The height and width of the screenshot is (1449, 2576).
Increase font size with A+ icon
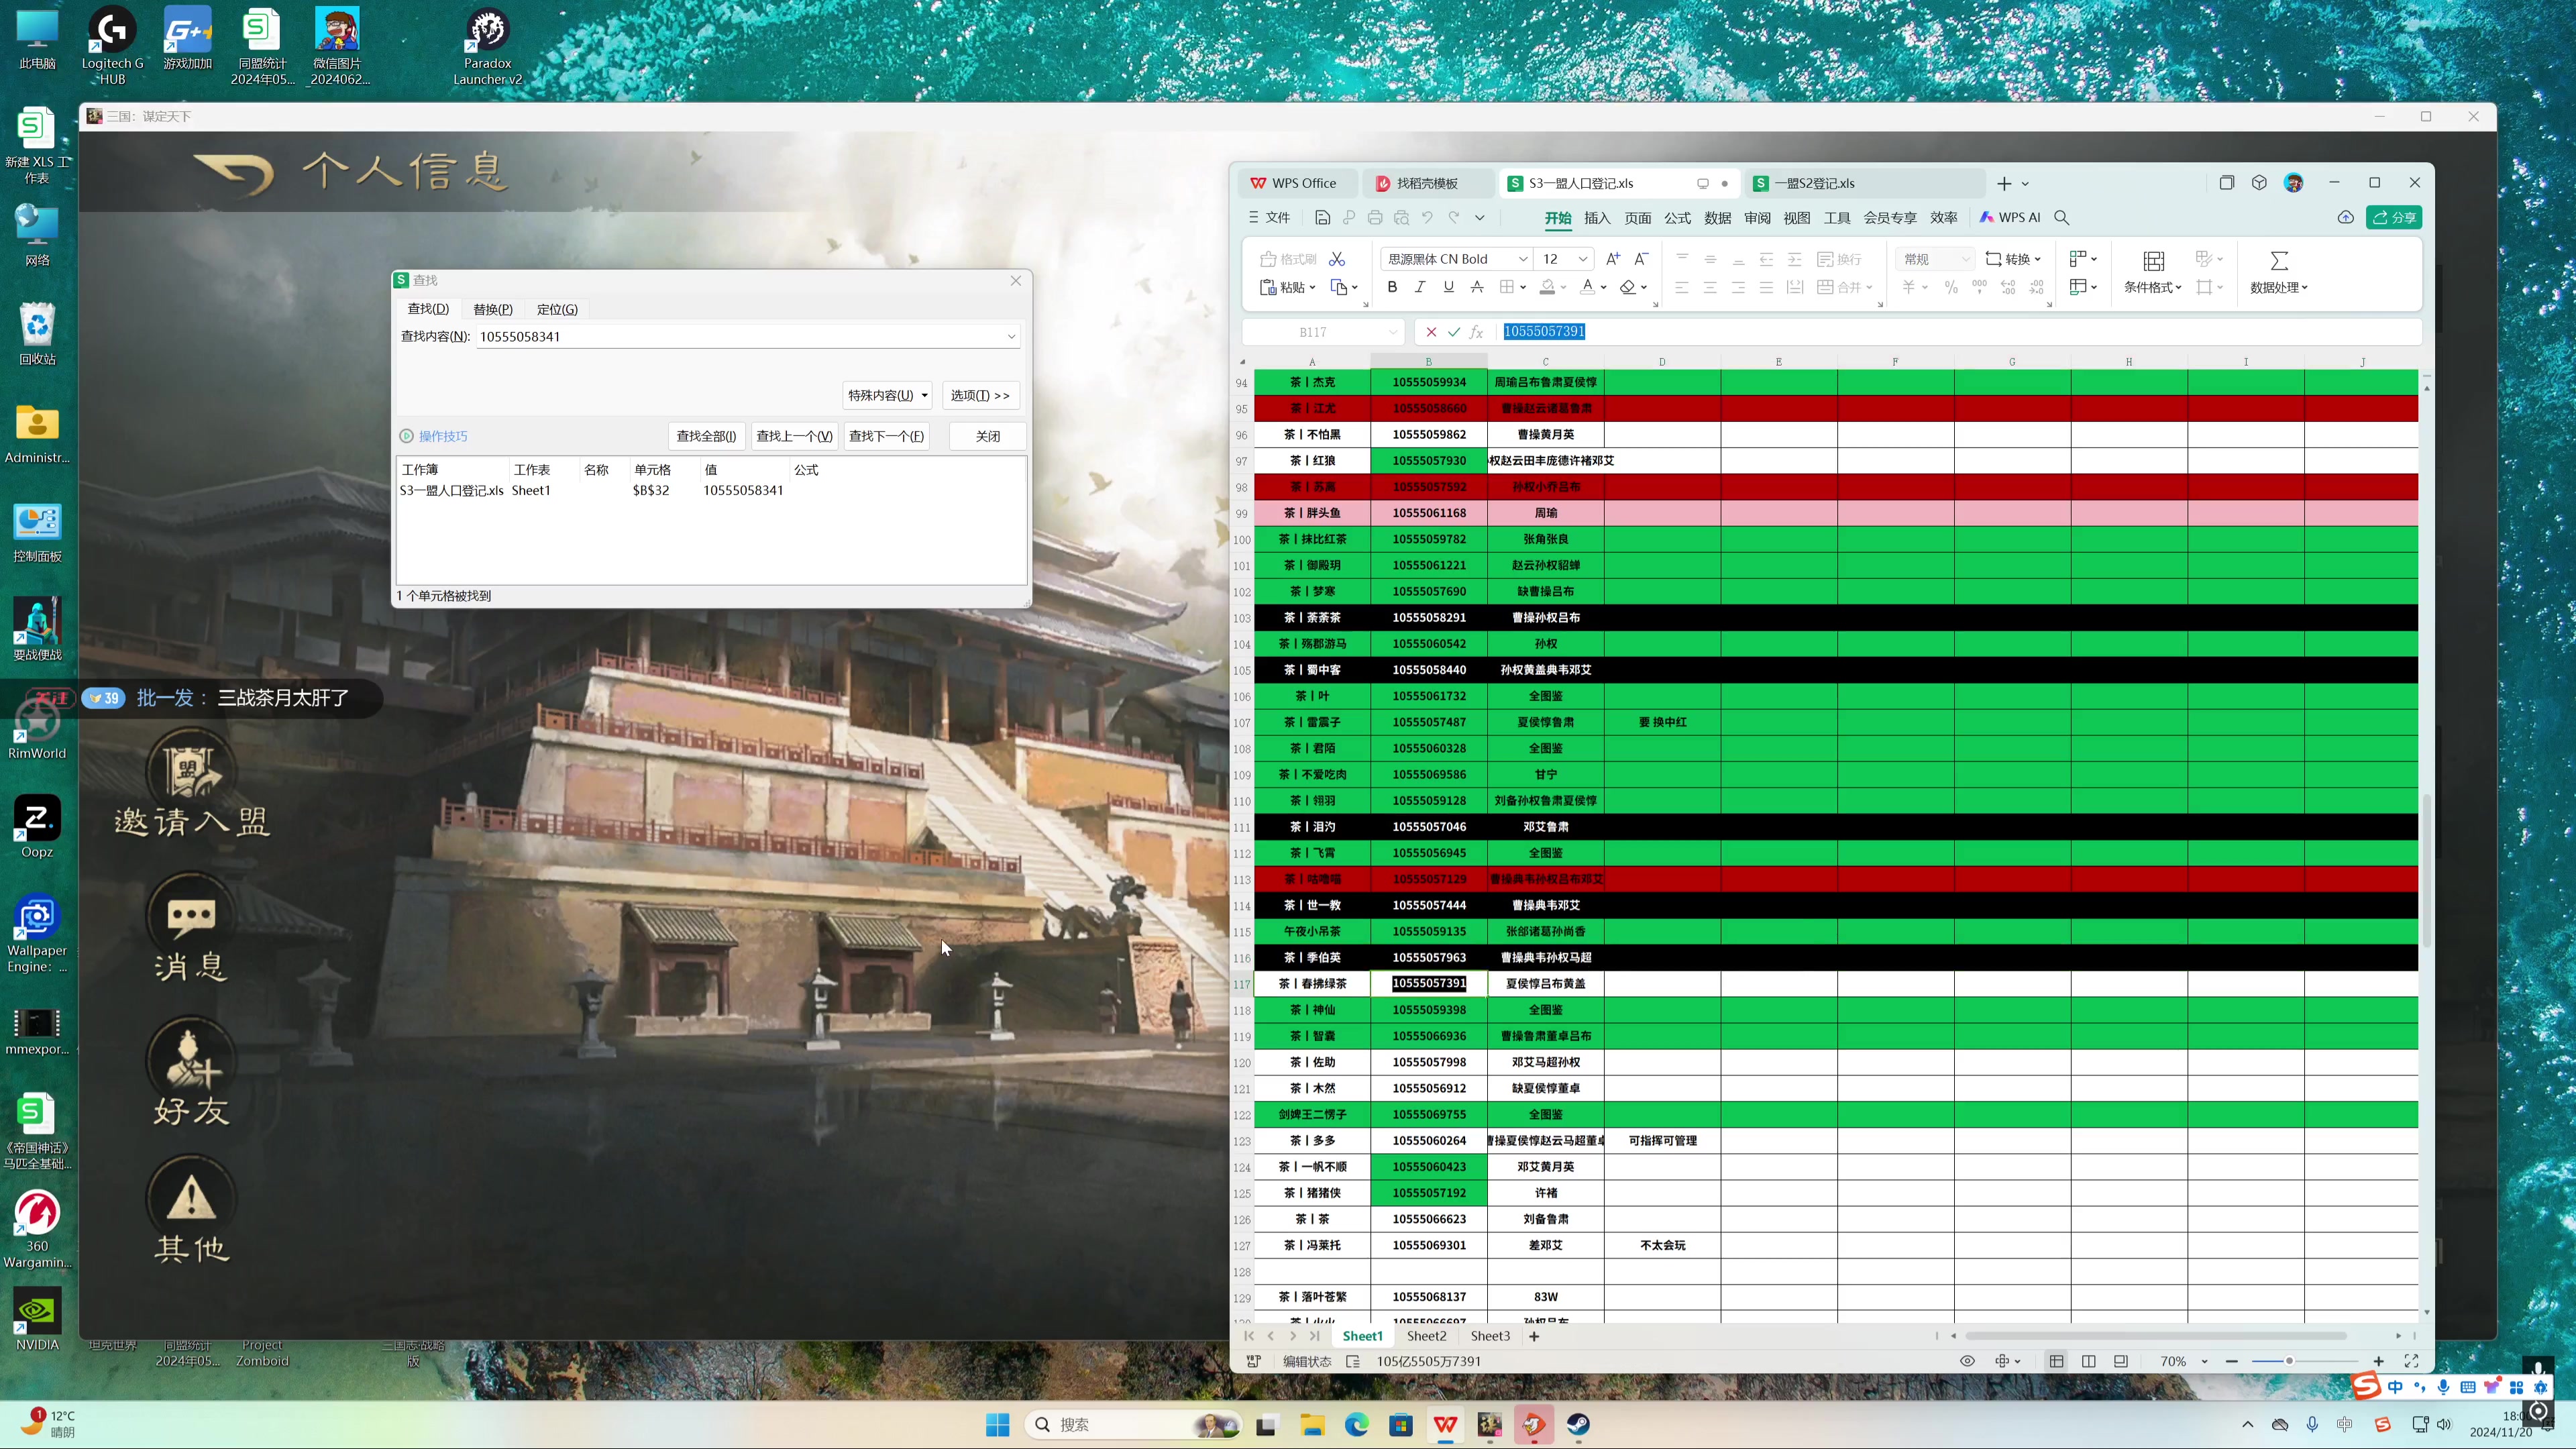click(1612, 259)
